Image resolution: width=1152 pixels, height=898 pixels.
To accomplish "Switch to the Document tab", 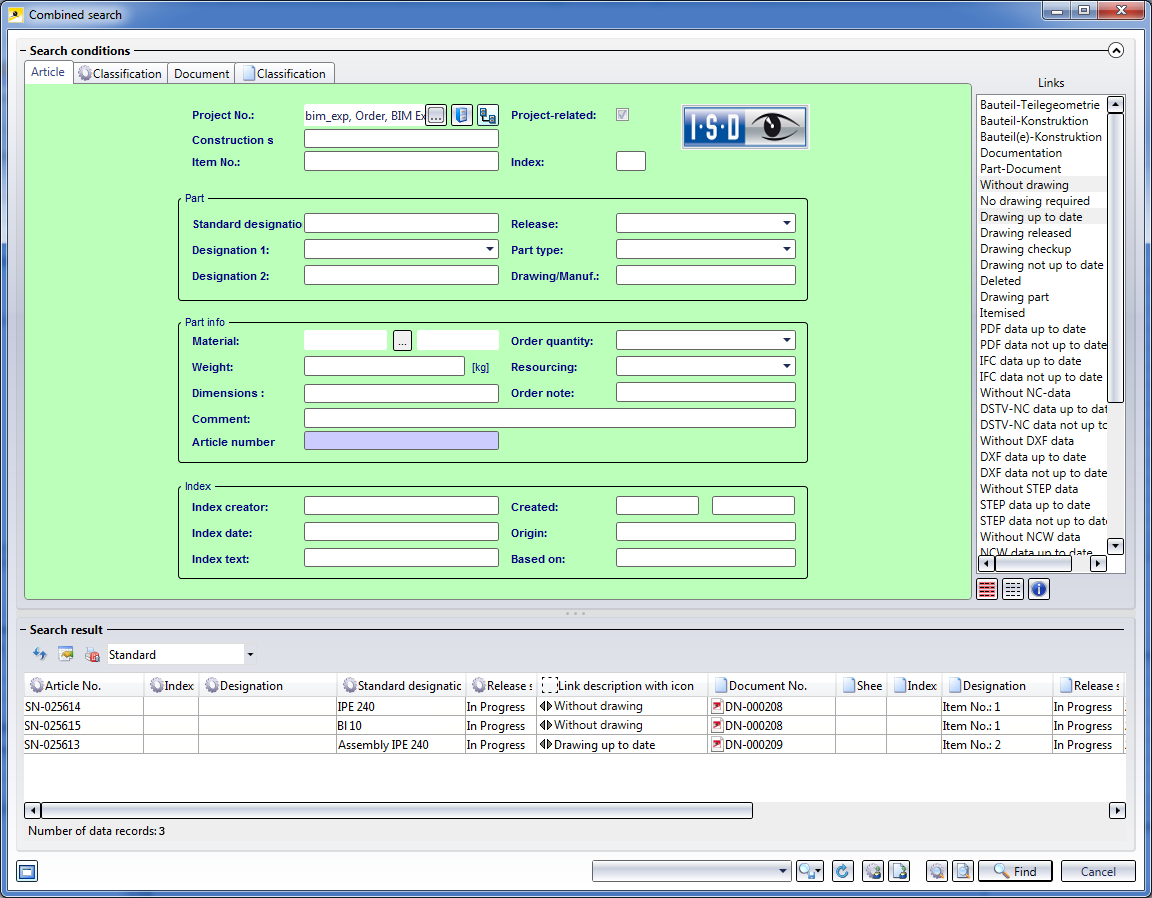I will pos(201,74).
